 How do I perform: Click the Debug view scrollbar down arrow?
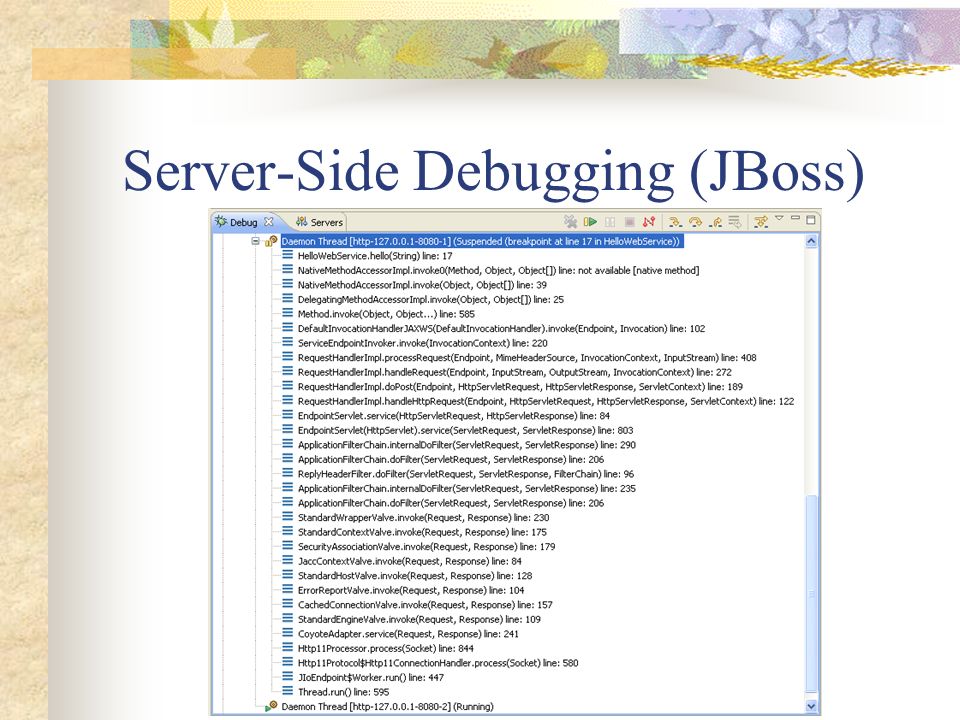coord(811,706)
